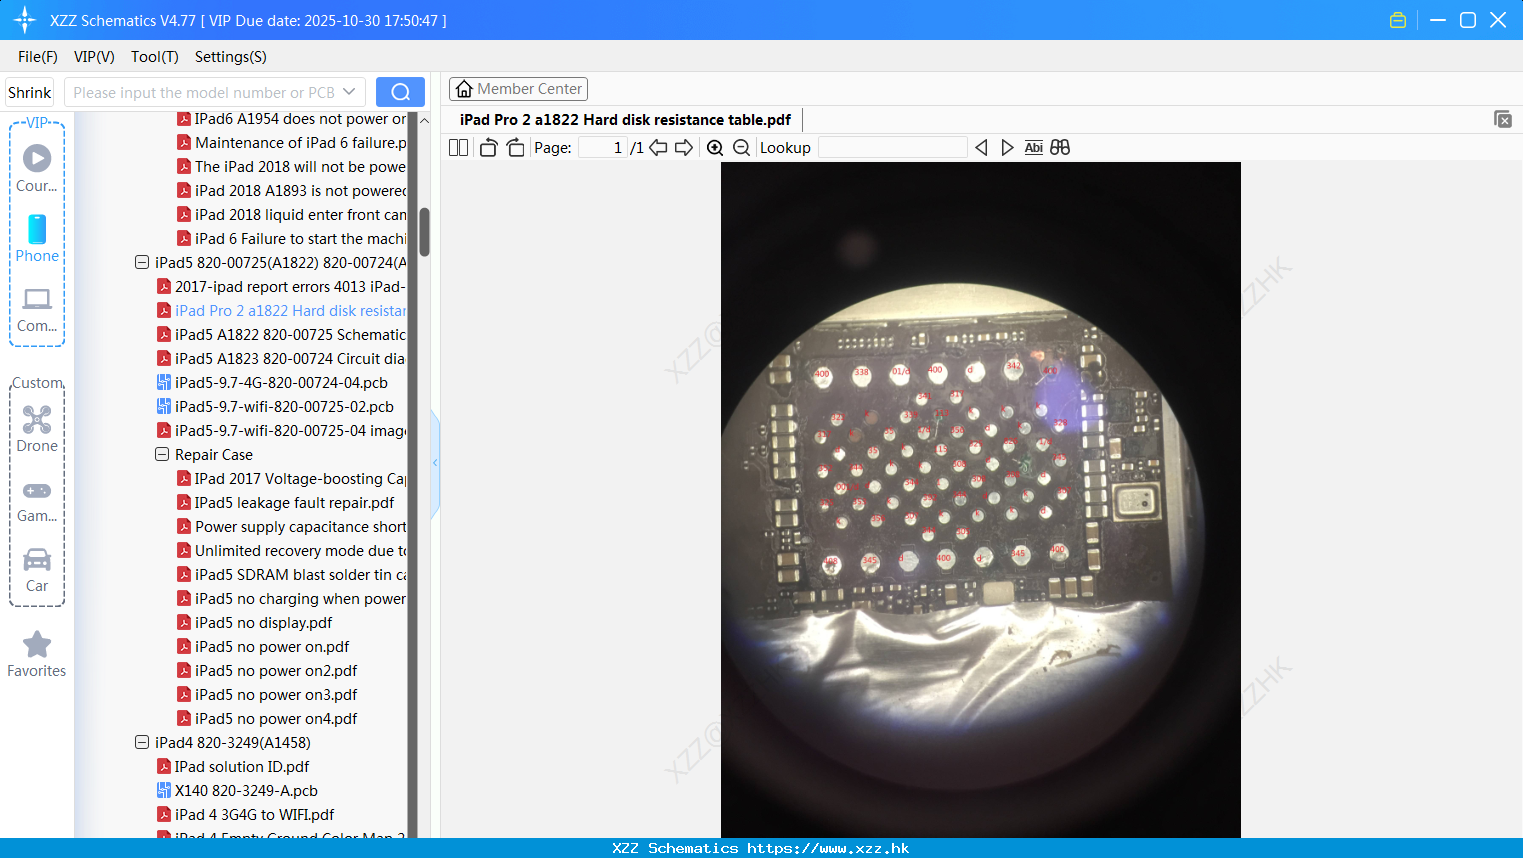The height and width of the screenshot is (858, 1523).
Task: Open iPad5 no display.pdf
Action: tap(254, 622)
